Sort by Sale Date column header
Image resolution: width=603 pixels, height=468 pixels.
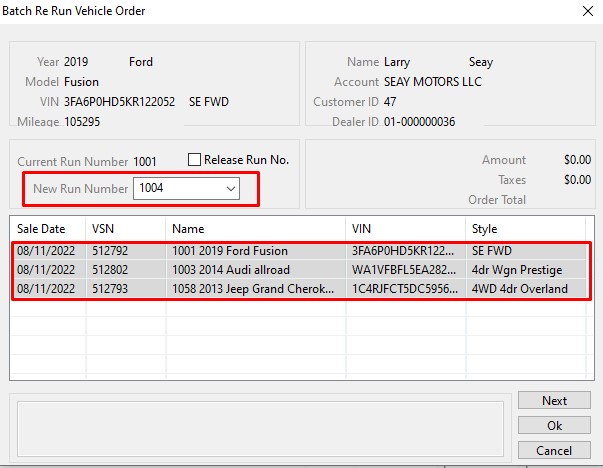point(47,228)
